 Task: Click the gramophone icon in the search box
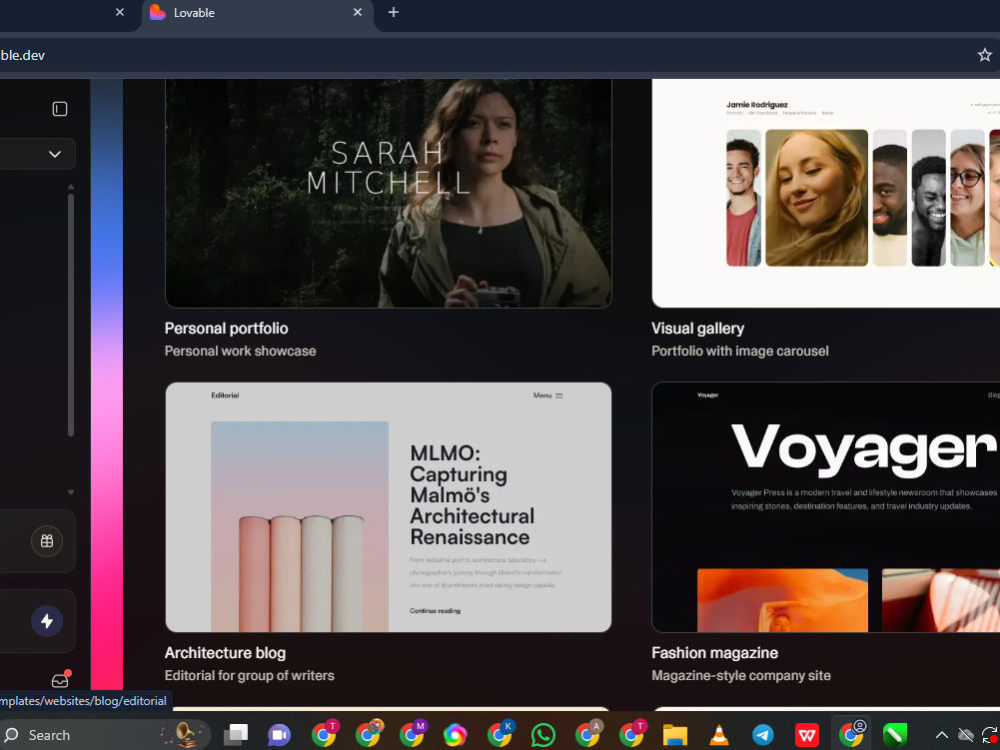click(x=184, y=734)
